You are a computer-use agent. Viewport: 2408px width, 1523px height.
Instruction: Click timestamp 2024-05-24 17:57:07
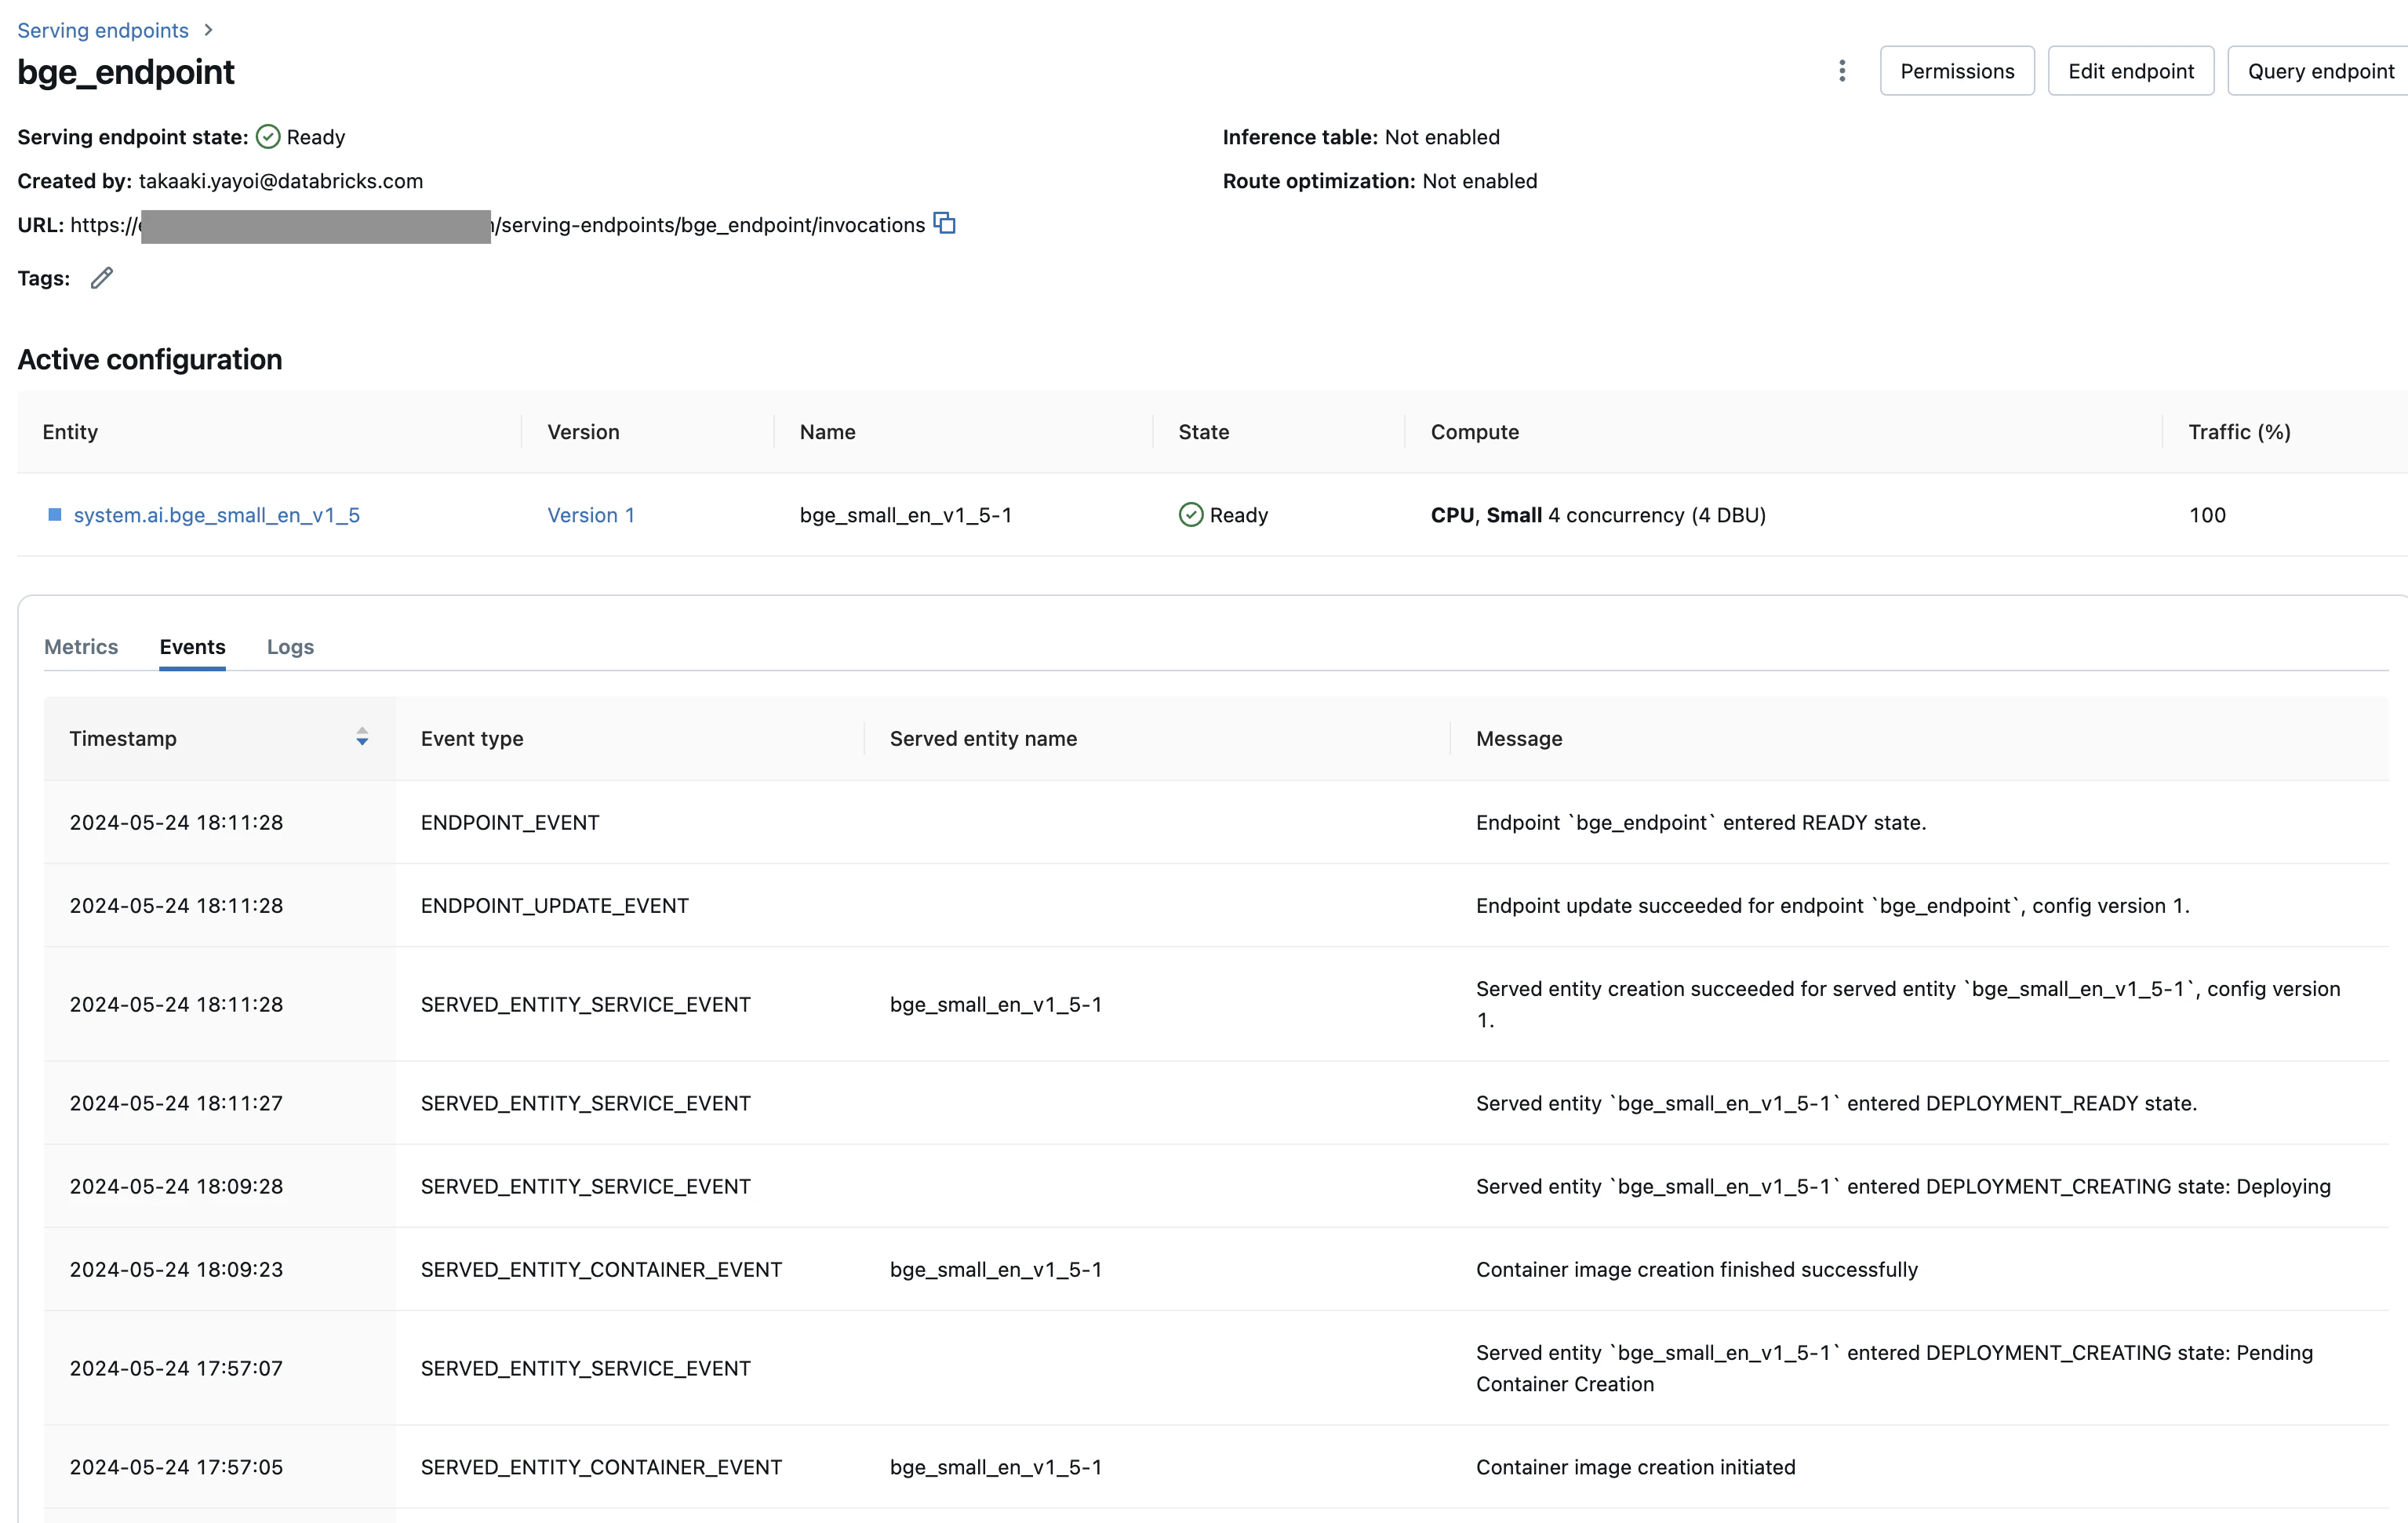click(176, 1368)
